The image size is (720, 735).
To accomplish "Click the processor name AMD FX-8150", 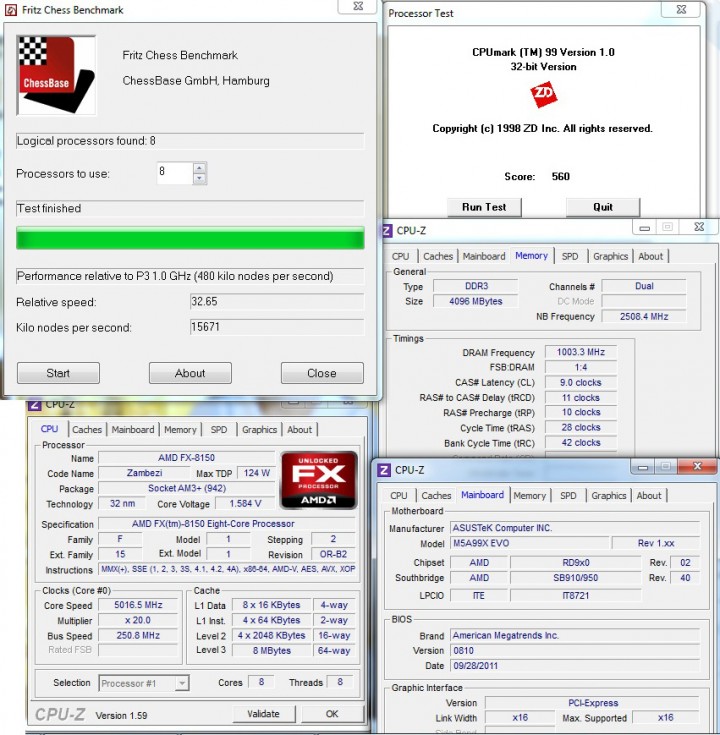I will click(x=187, y=458).
